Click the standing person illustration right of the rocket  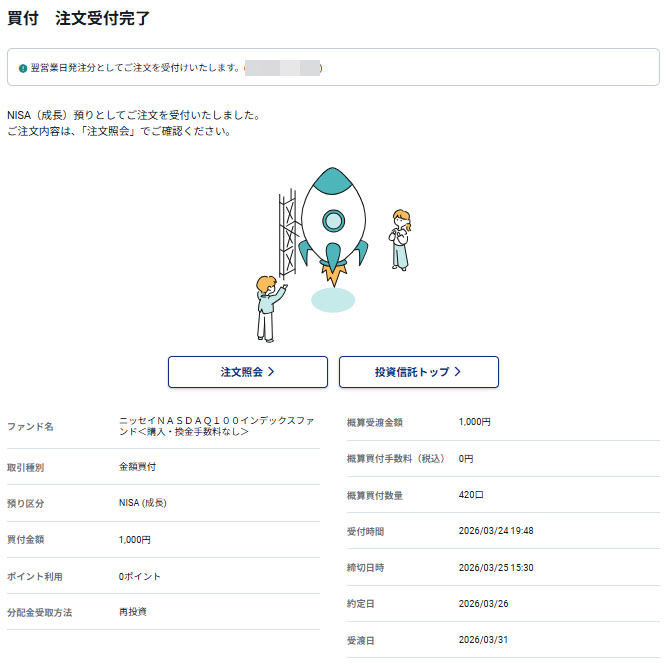pos(401,238)
